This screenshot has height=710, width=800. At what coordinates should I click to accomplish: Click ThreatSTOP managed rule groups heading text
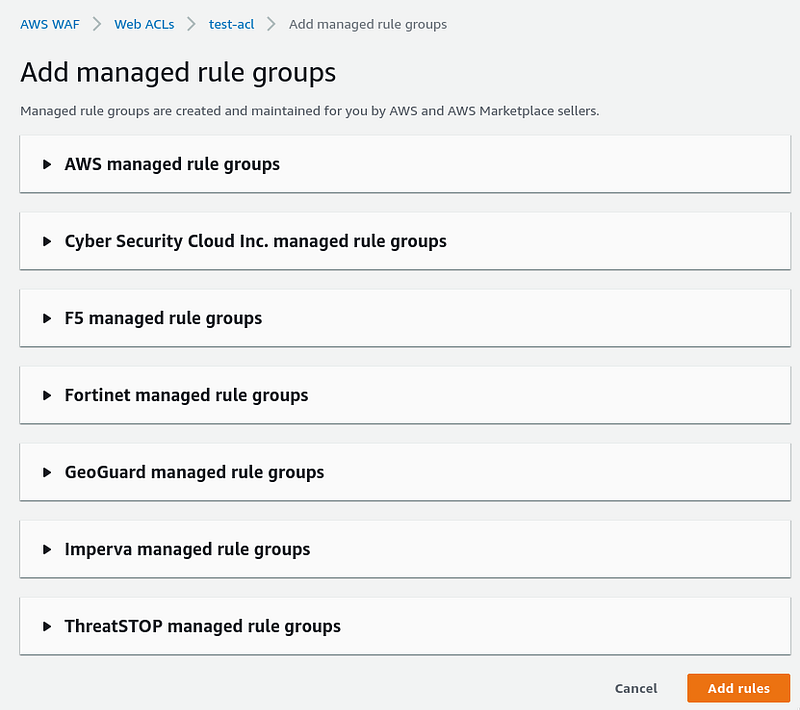pyautogui.click(x=203, y=626)
